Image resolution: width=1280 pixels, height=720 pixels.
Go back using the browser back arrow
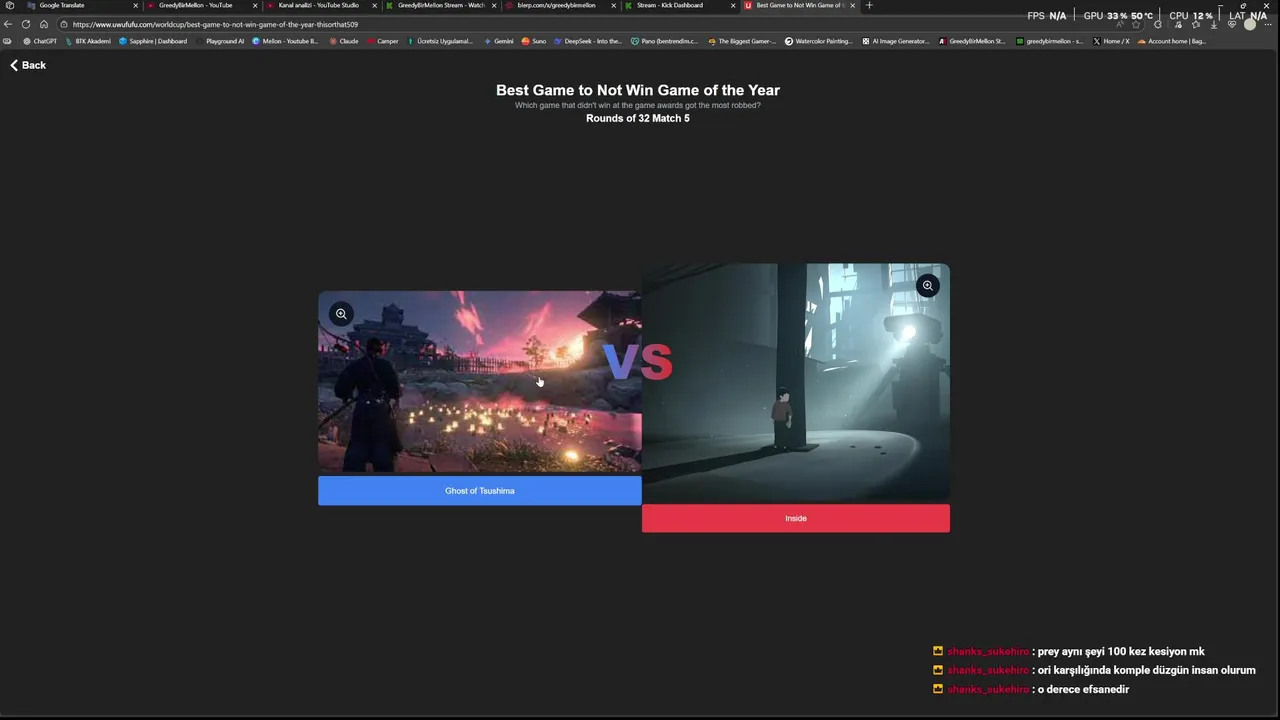point(8,24)
